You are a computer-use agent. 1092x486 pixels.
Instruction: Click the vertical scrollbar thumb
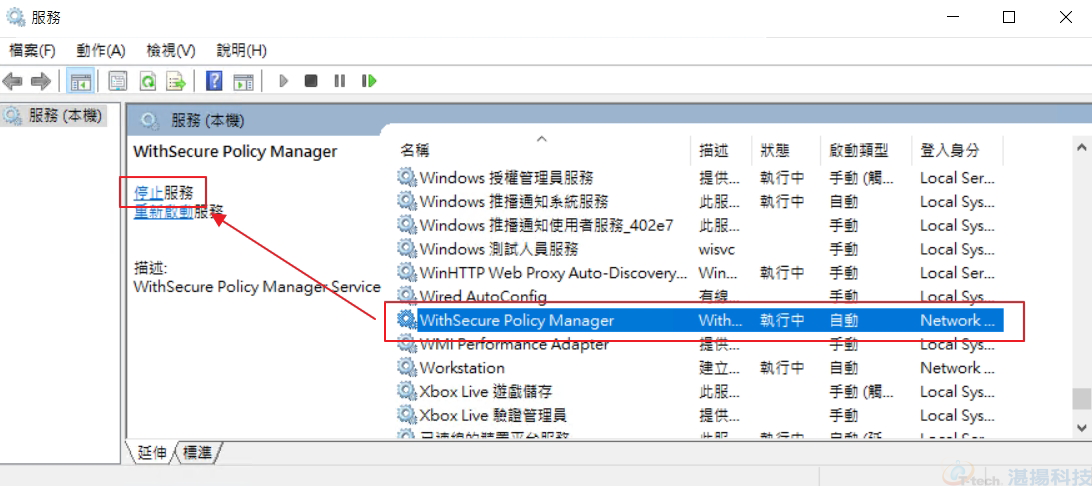pos(1081,399)
